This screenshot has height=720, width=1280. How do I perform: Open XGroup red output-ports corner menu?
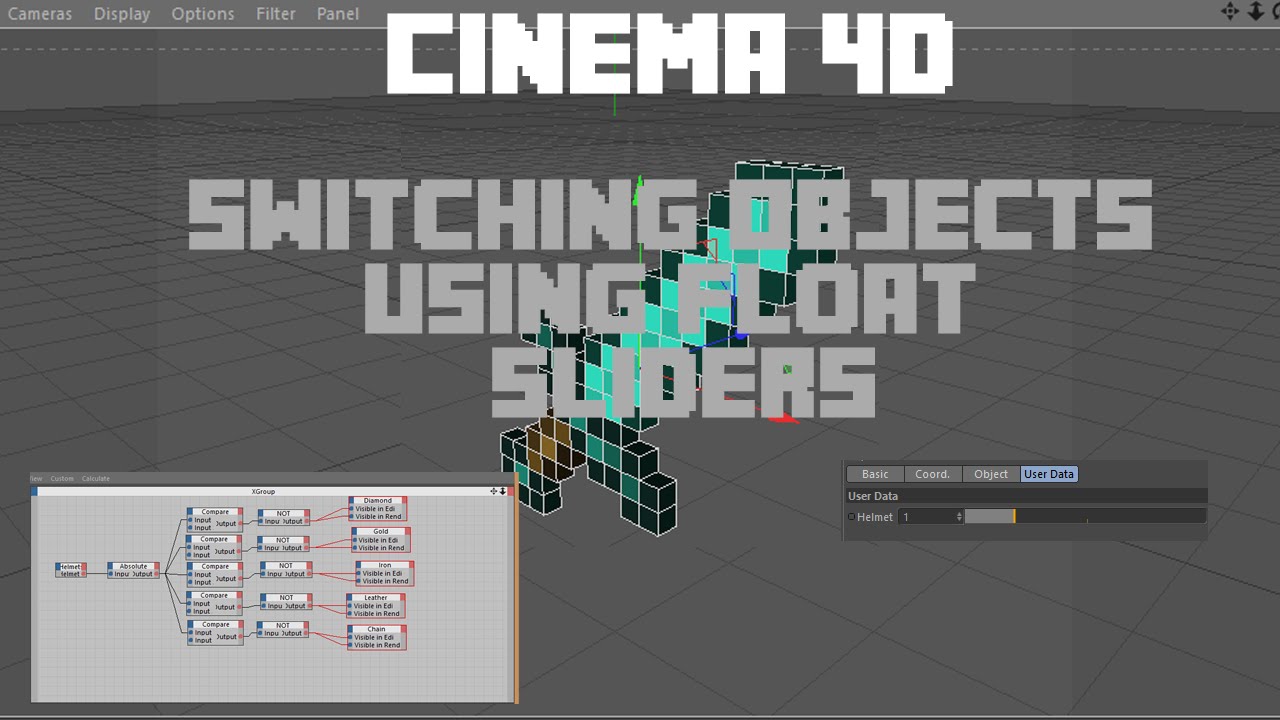click(x=510, y=491)
